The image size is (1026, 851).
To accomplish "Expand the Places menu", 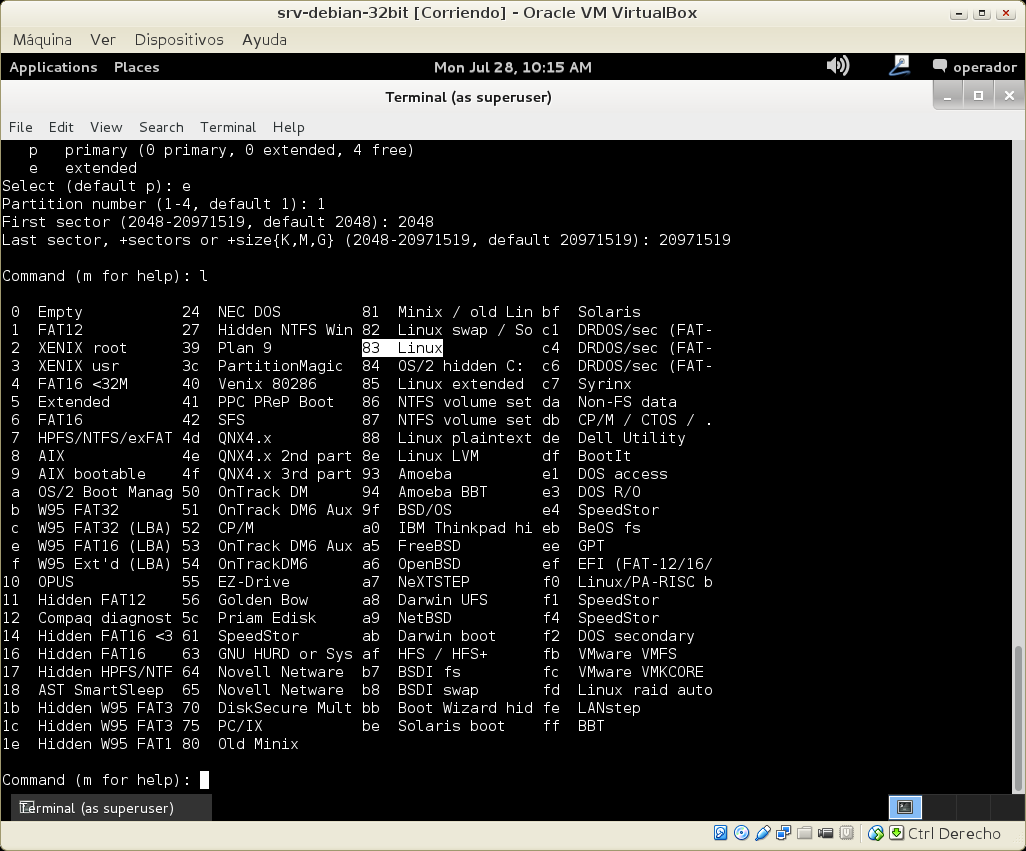I will (x=136, y=67).
